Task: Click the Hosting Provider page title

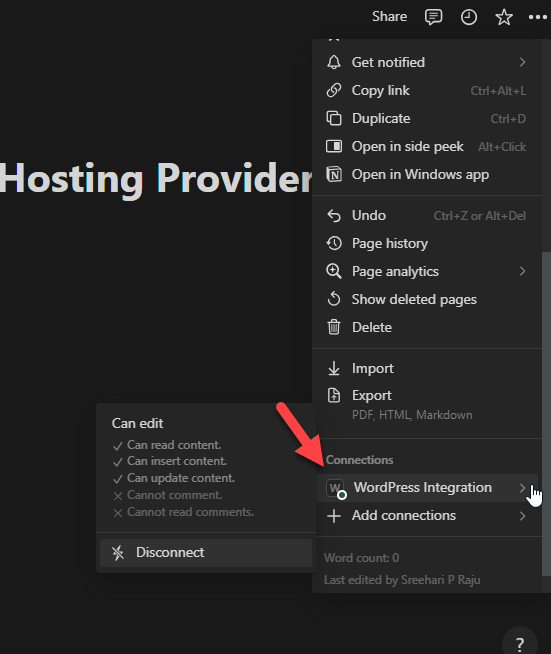Action: [156, 179]
